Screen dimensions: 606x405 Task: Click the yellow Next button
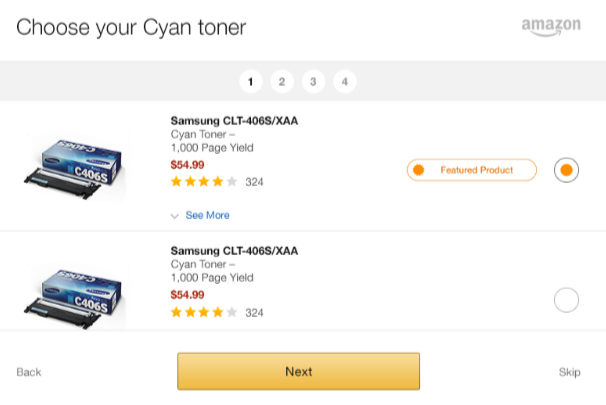pyautogui.click(x=298, y=371)
